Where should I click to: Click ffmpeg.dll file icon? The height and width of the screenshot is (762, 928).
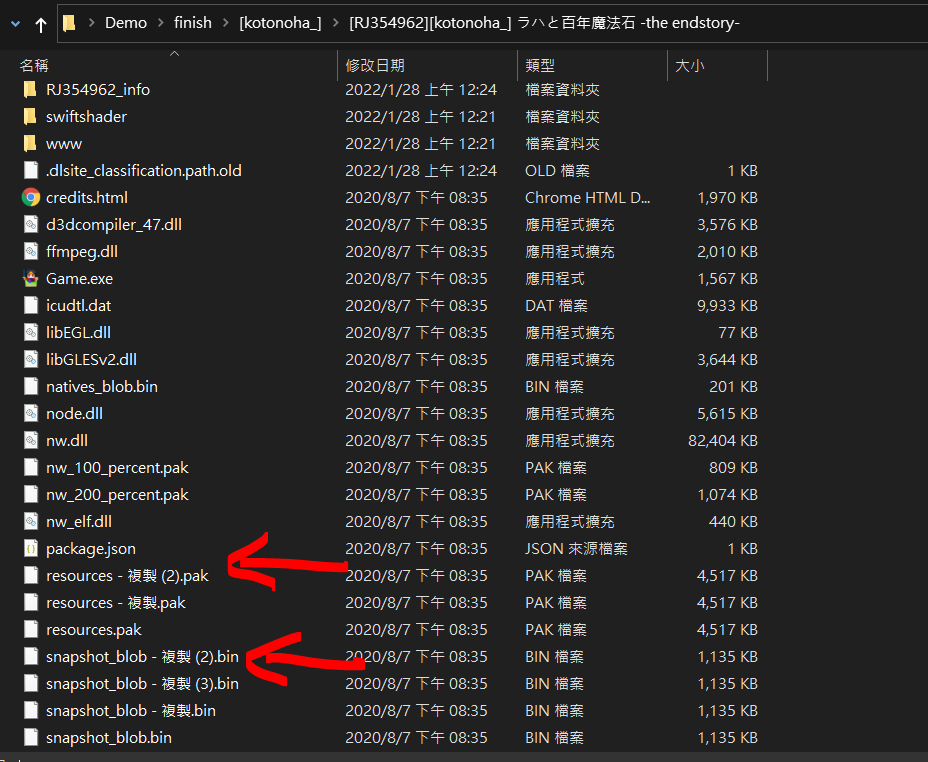[31, 251]
